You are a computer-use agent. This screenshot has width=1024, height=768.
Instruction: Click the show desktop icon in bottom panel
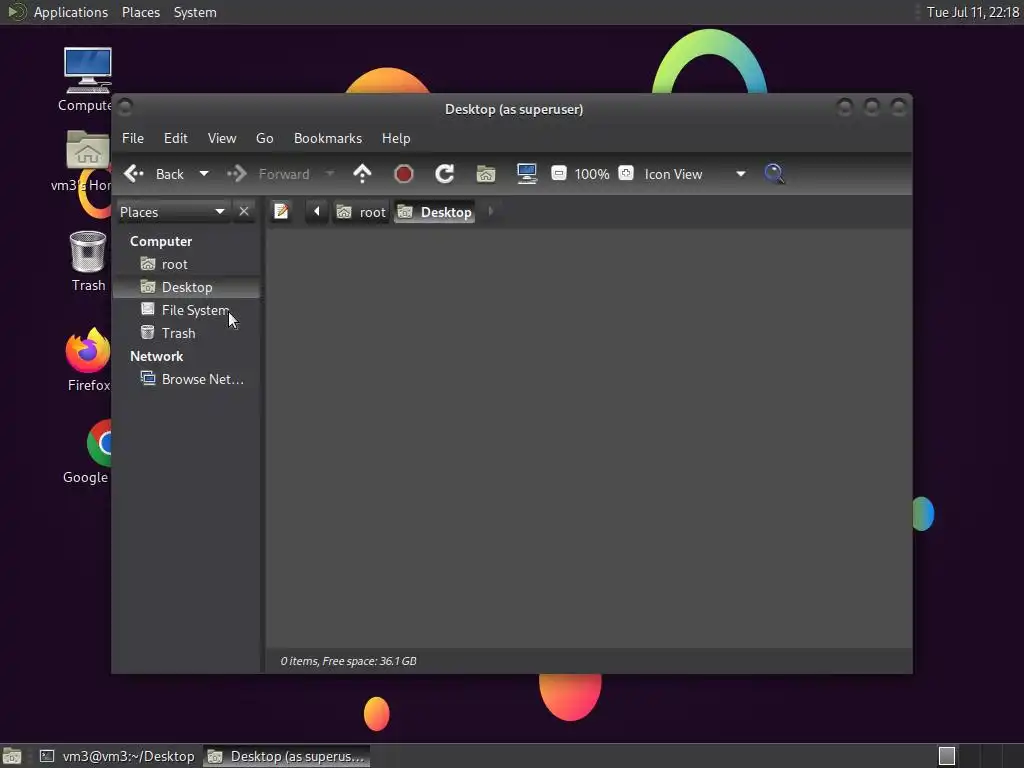(x=12, y=756)
